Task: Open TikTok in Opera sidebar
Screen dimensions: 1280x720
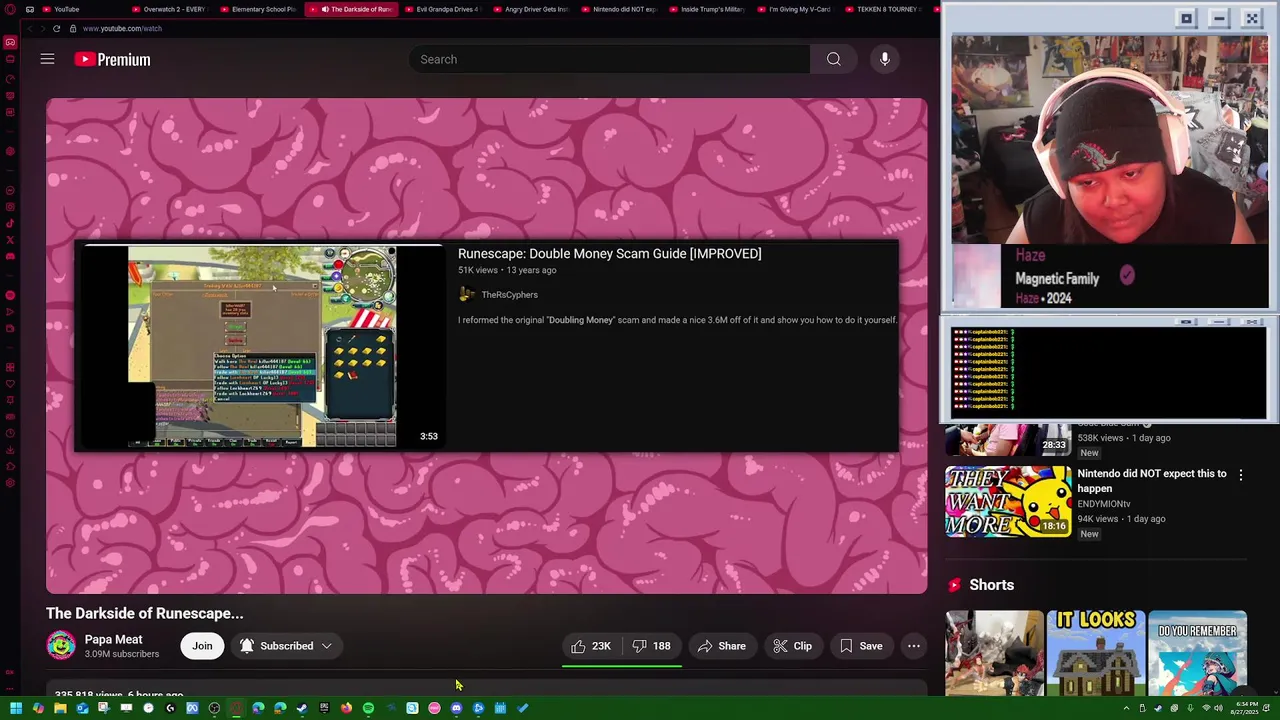Action: [10, 223]
